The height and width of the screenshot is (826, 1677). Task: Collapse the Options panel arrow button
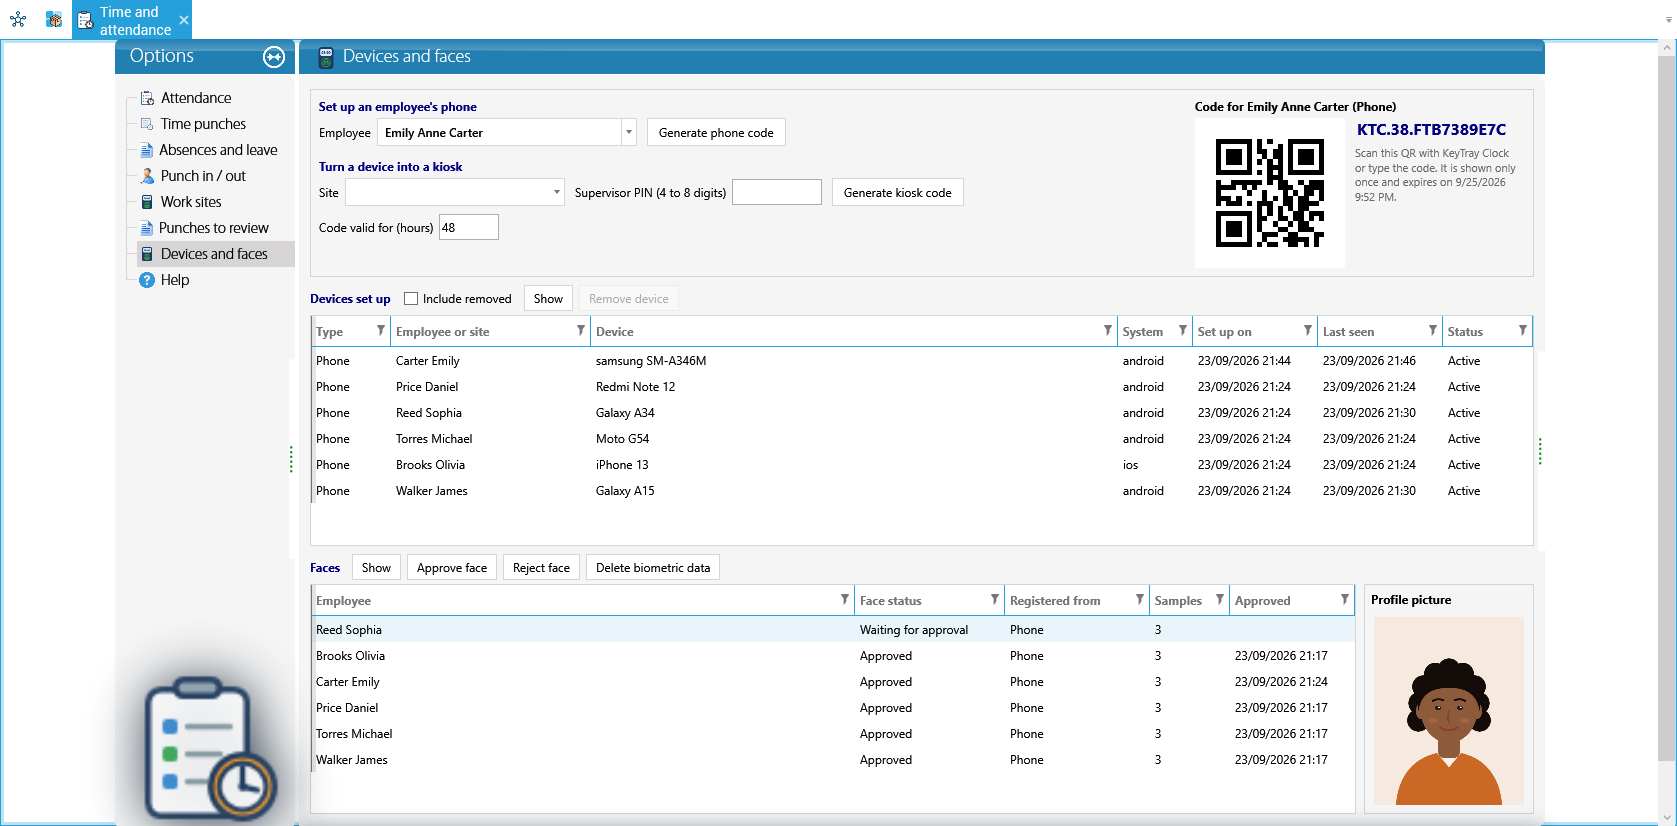point(274,57)
